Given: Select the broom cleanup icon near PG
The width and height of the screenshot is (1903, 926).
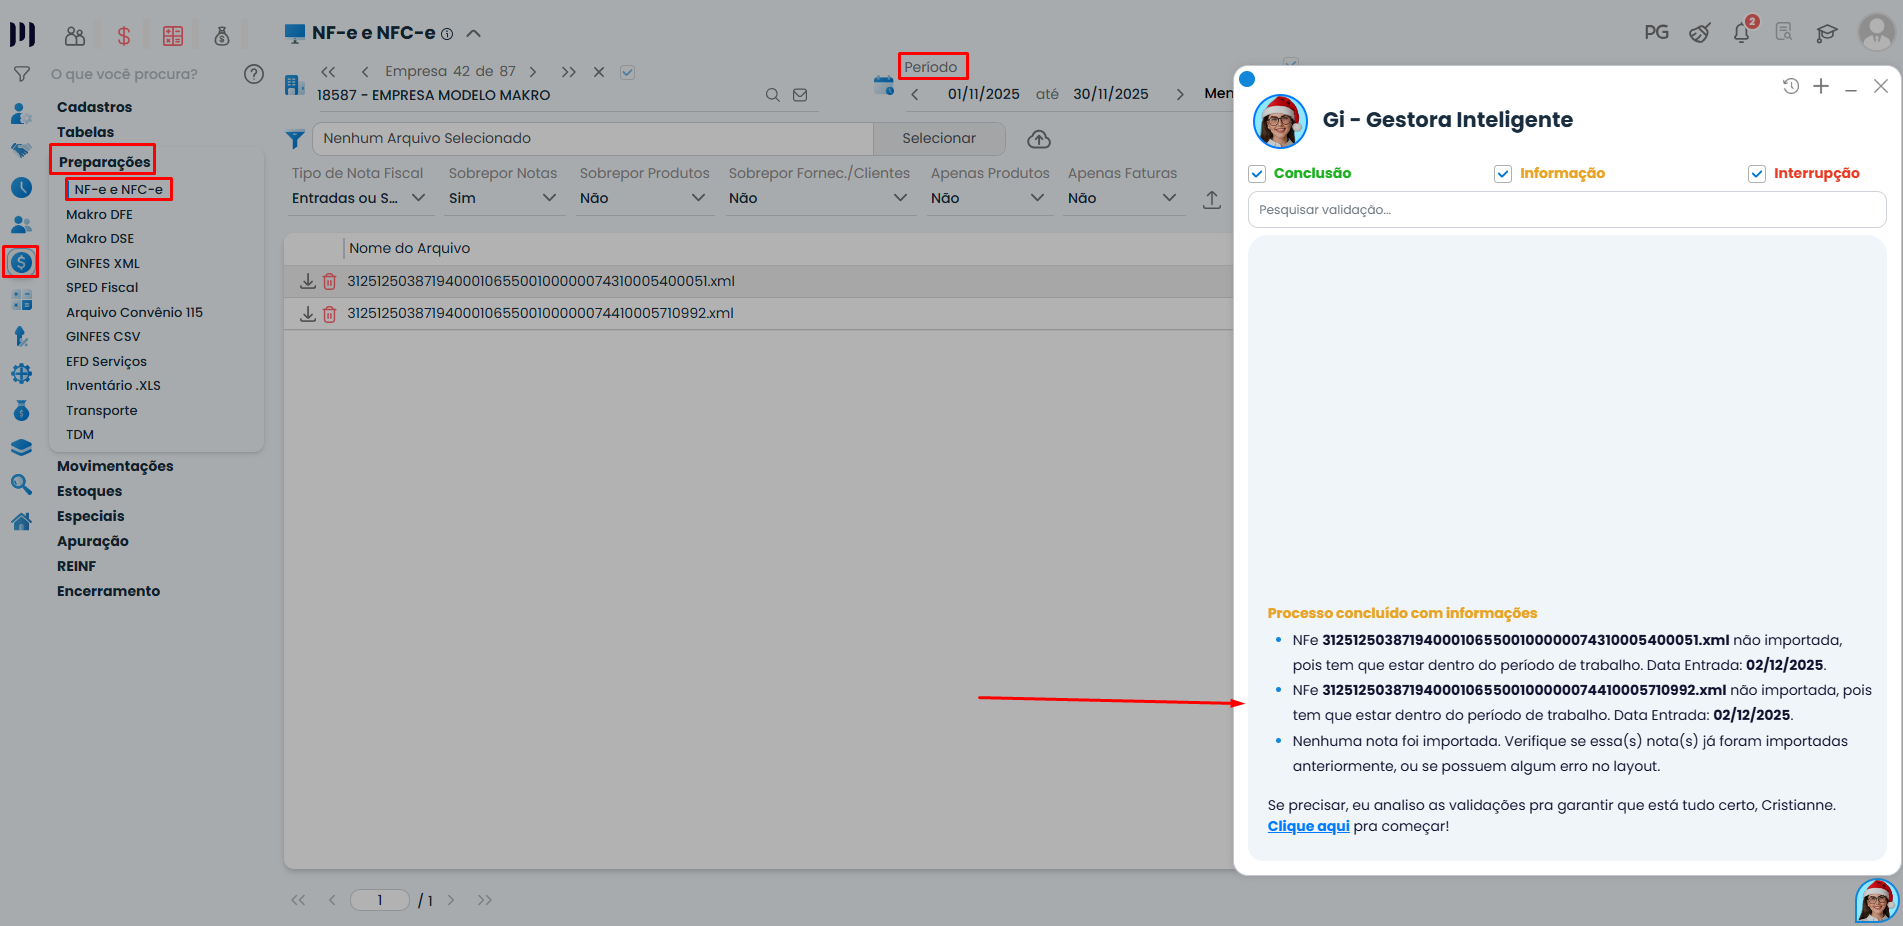Looking at the screenshot, I should click(x=1700, y=33).
